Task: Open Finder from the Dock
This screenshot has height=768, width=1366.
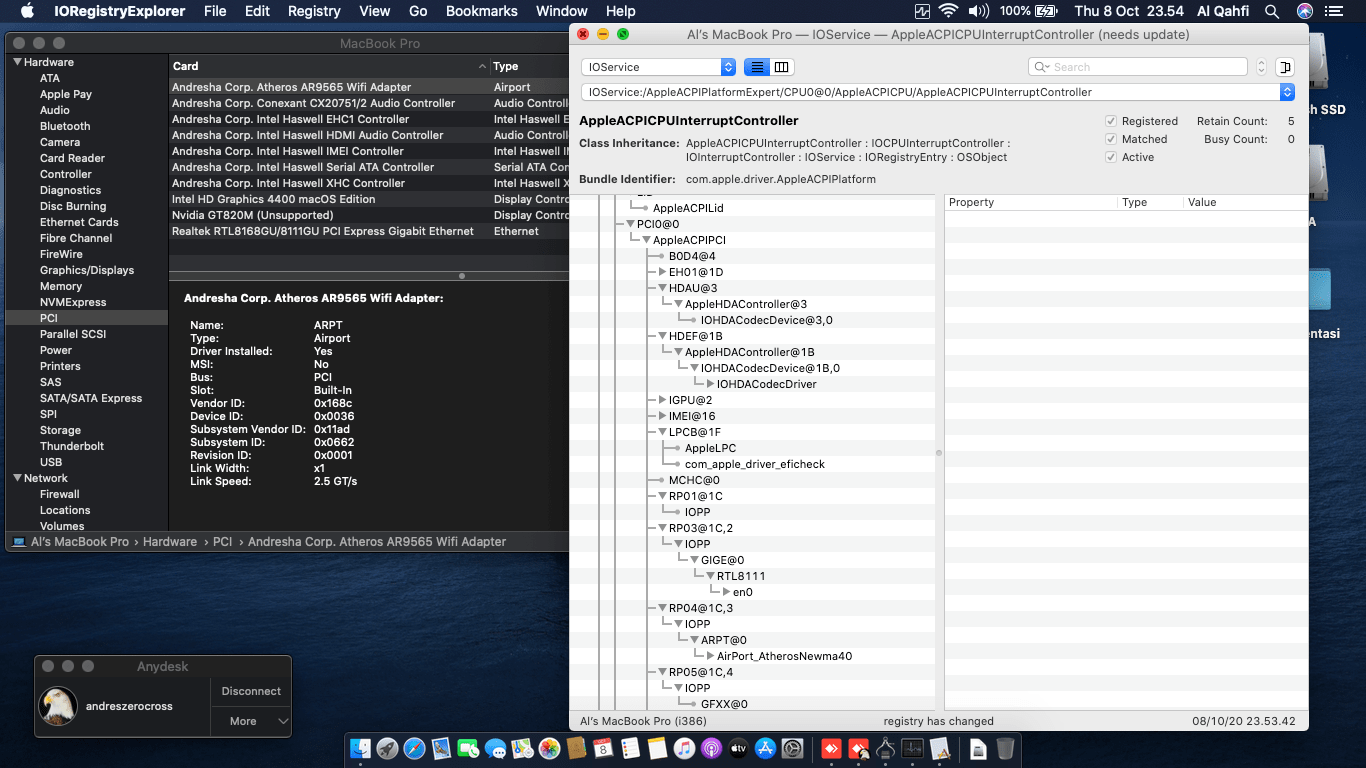Action: (x=362, y=748)
